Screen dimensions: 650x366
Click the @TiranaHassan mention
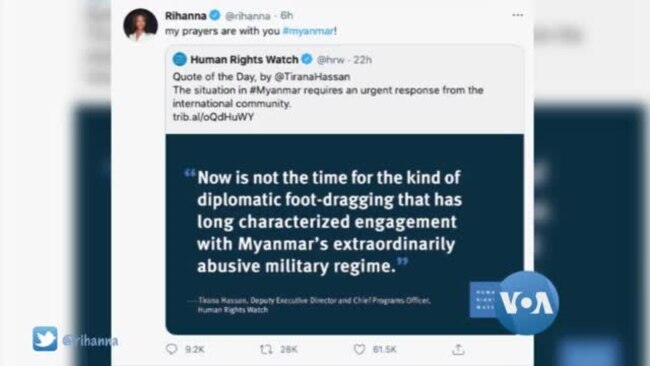pos(312,77)
